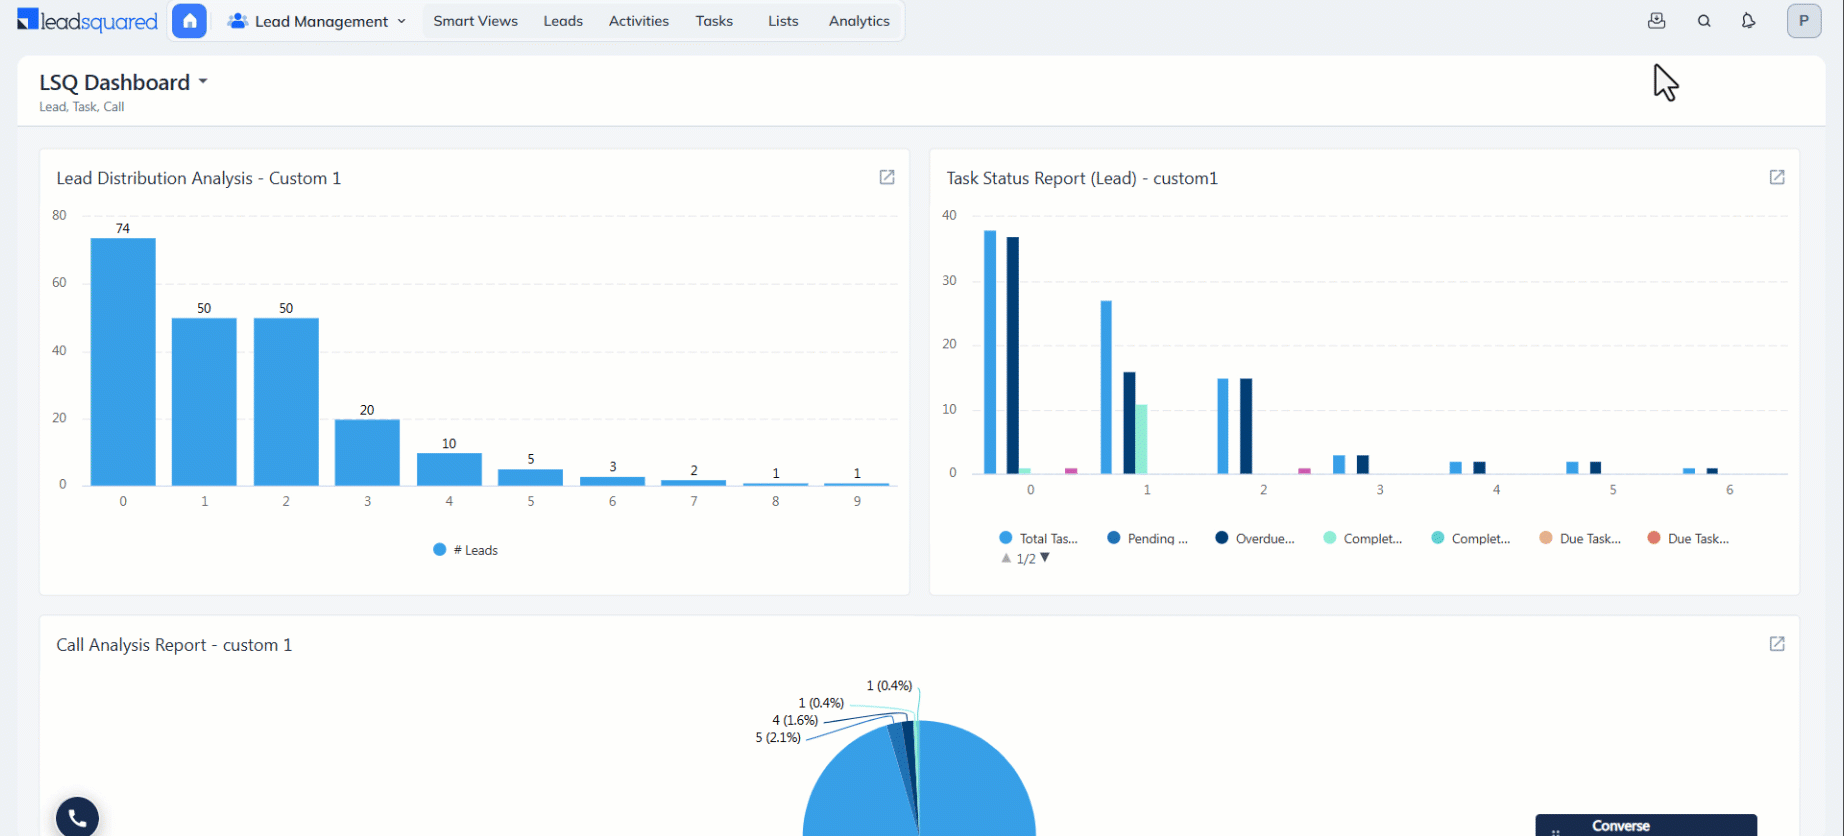1844x836 pixels.
Task: Click the 20 leads bar for category 3
Action: pos(367,452)
